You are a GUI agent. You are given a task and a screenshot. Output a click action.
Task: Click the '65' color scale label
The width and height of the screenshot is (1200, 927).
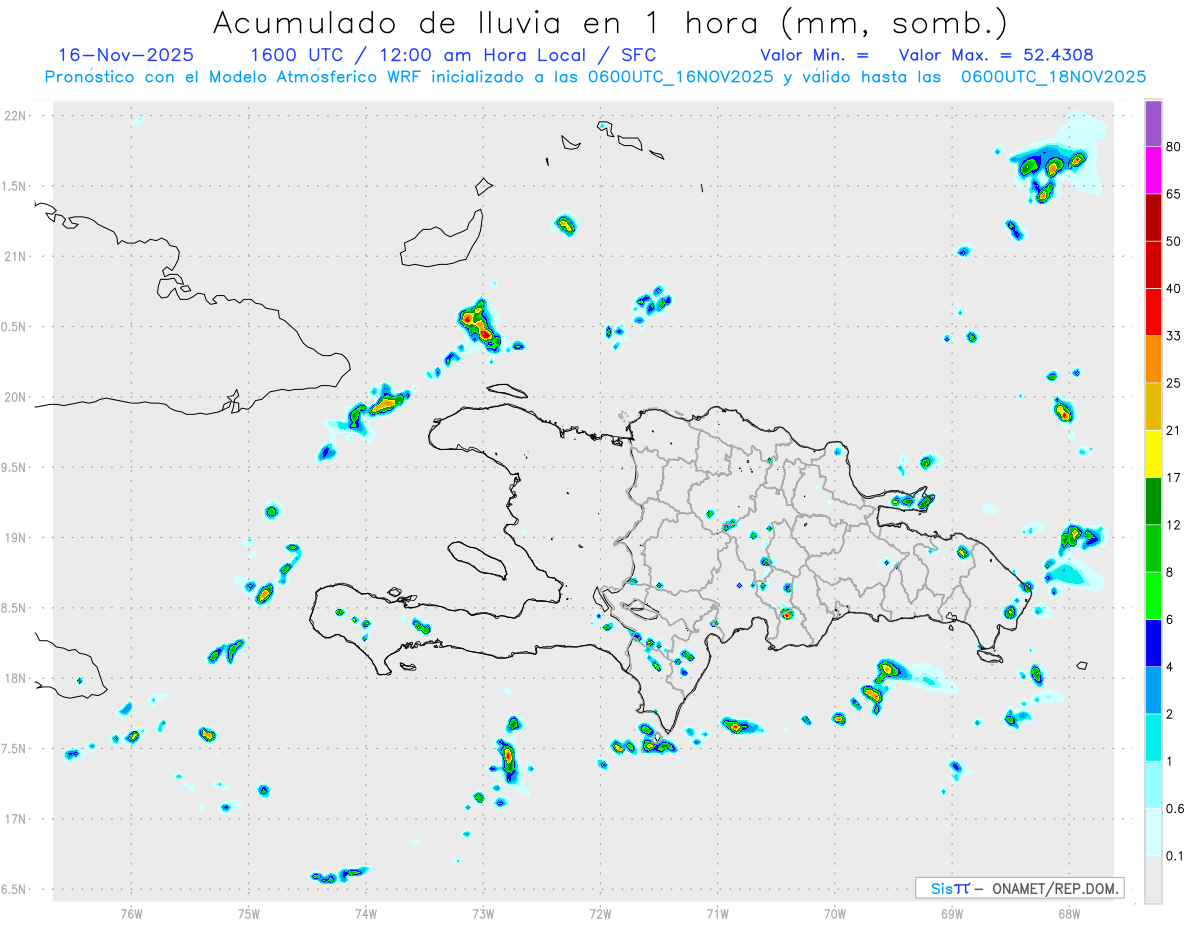(1174, 194)
